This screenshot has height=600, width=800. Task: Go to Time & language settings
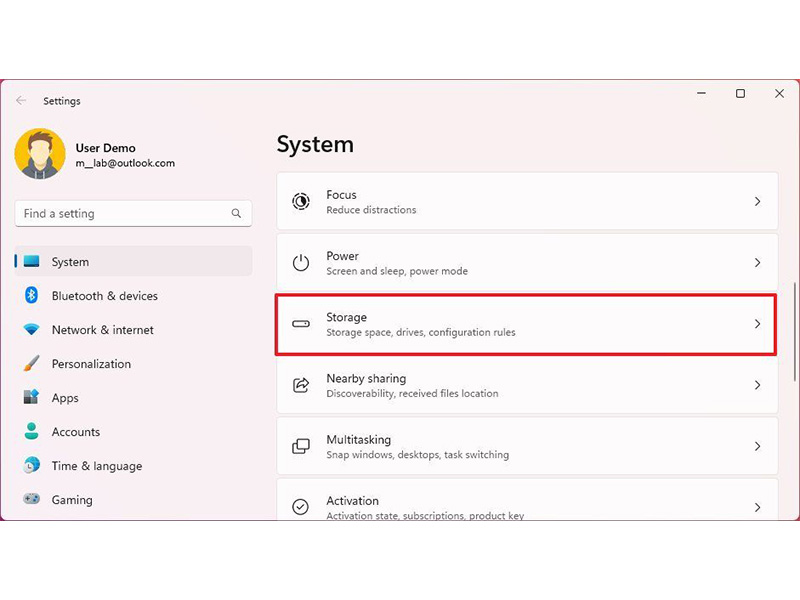pyautogui.click(x=133, y=466)
